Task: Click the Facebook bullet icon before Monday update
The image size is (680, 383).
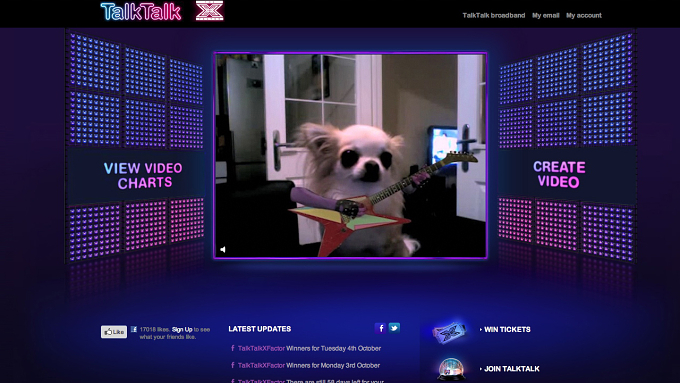Action: pos(233,365)
